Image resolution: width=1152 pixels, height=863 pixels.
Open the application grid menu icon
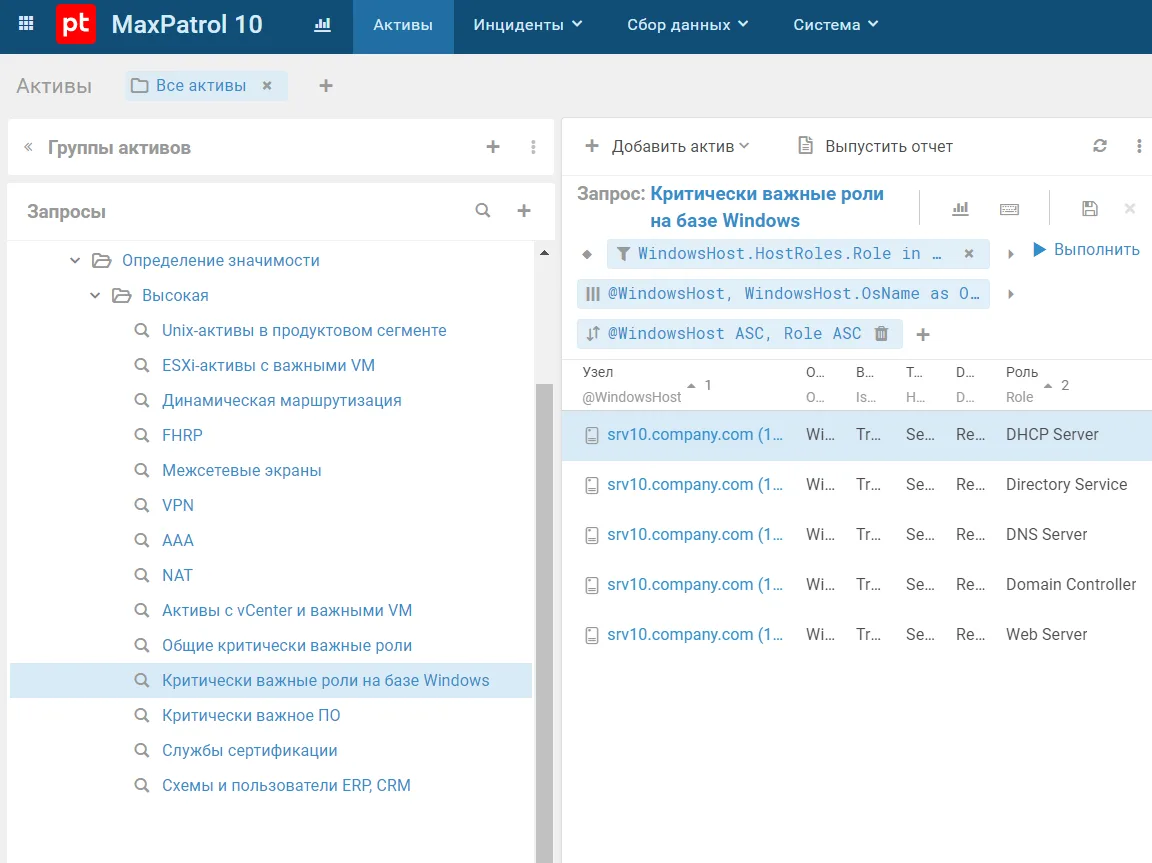[x=26, y=24]
